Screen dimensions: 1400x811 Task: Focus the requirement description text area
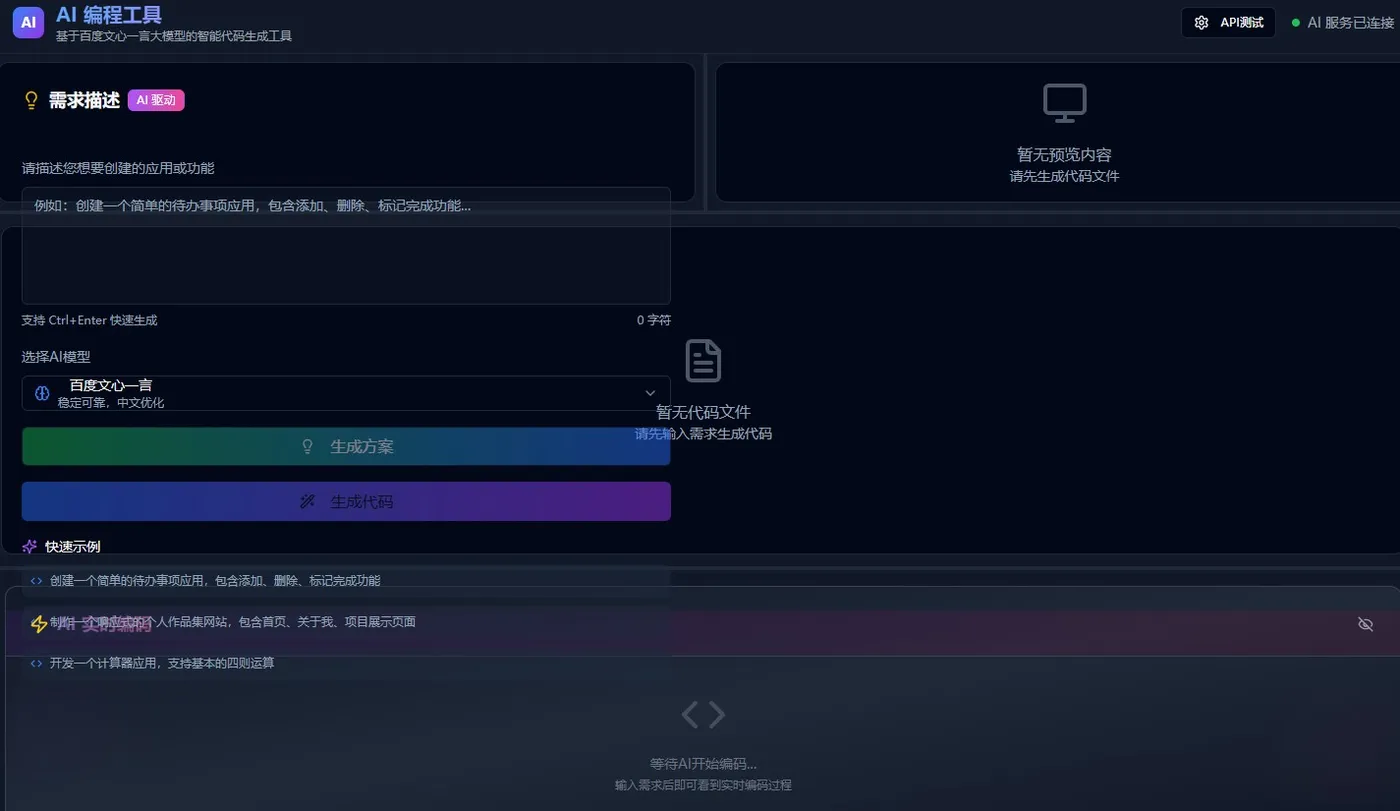346,245
